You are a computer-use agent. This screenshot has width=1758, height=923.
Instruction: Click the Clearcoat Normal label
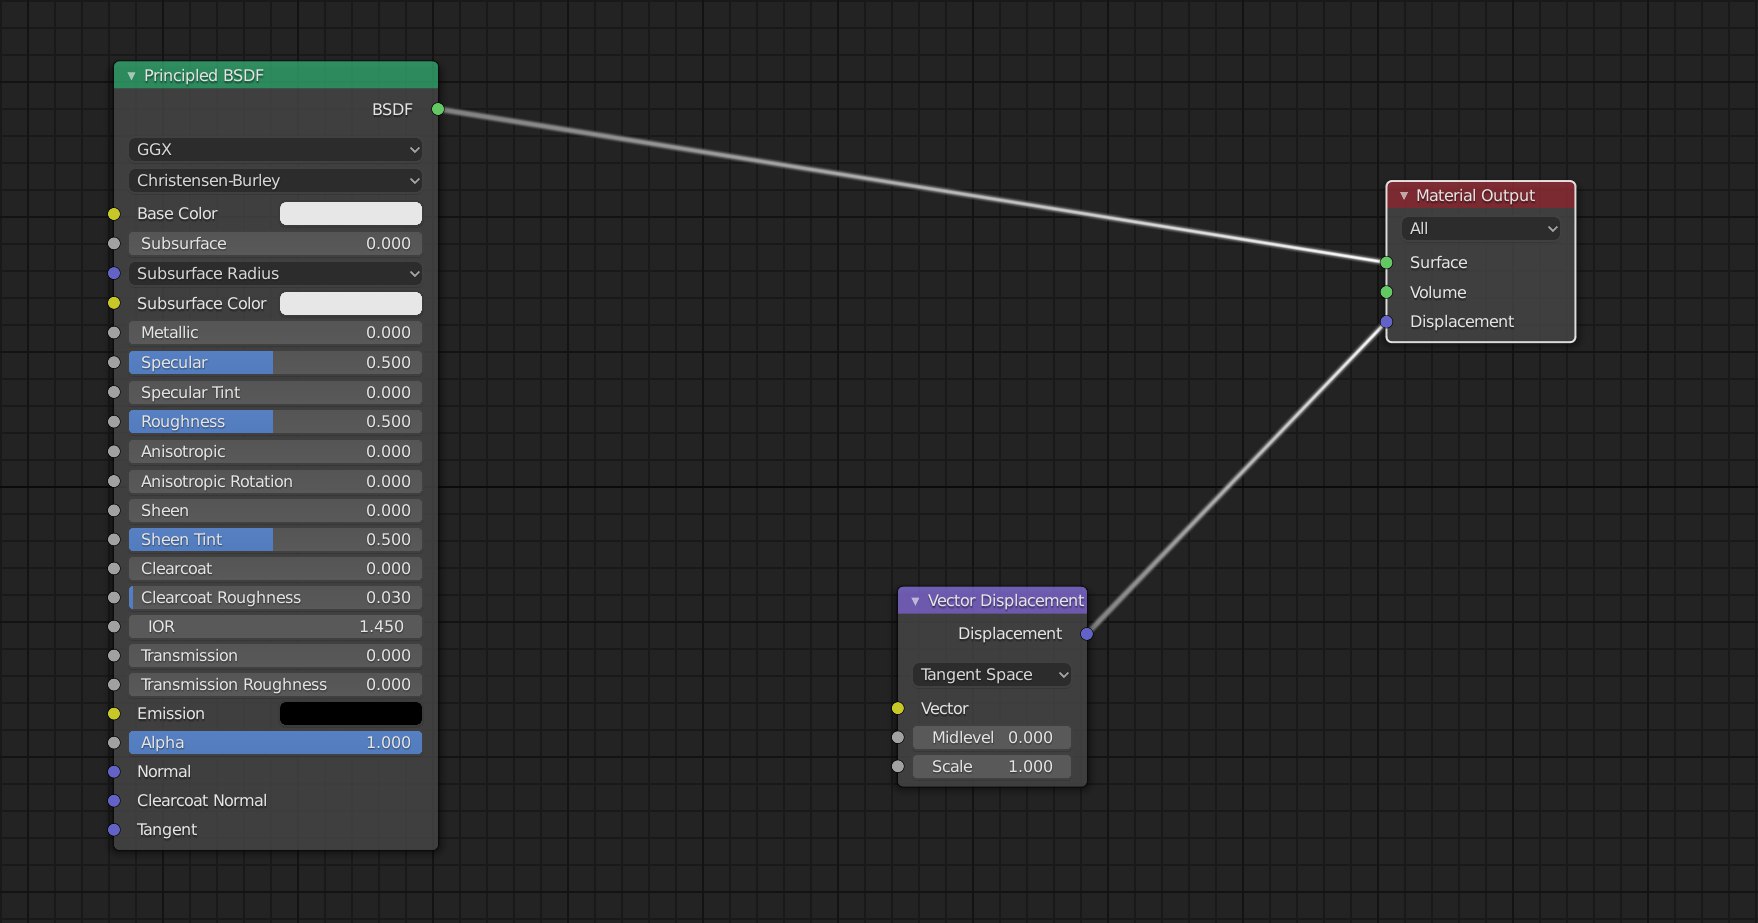tap(202, 800)
